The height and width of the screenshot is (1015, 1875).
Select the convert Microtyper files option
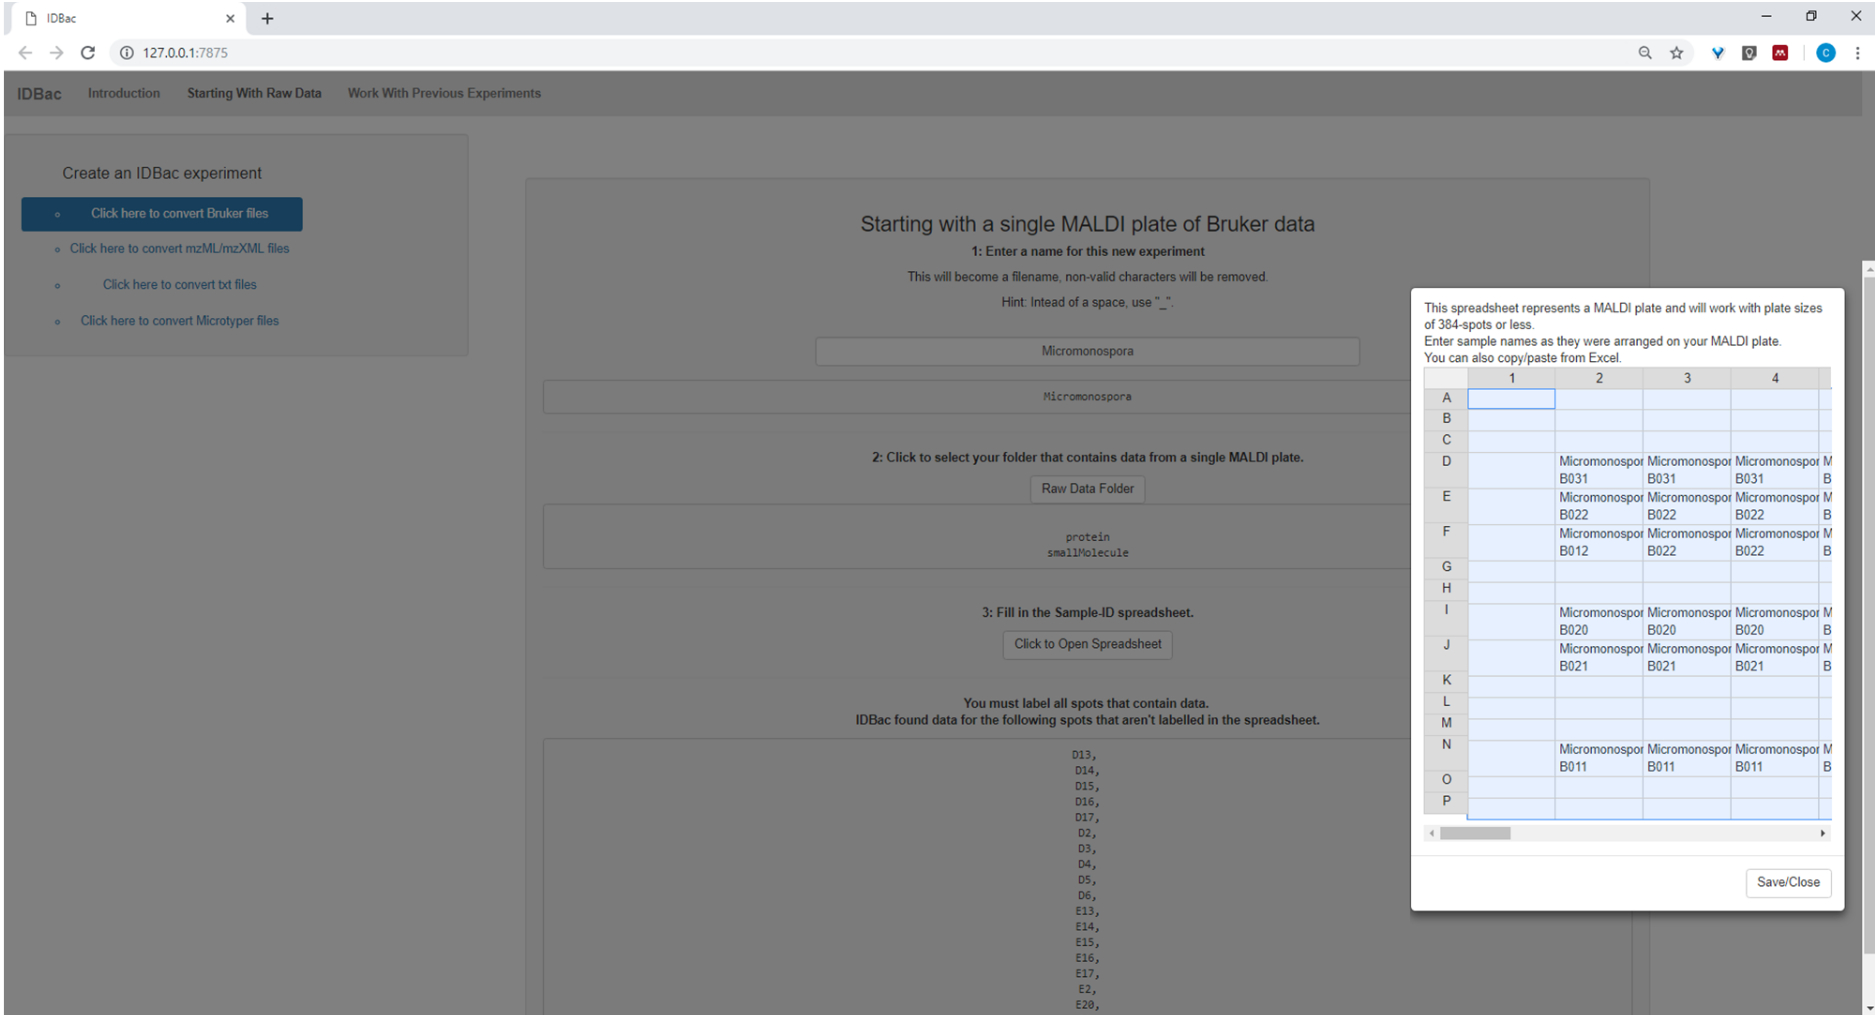coord(179,321)
